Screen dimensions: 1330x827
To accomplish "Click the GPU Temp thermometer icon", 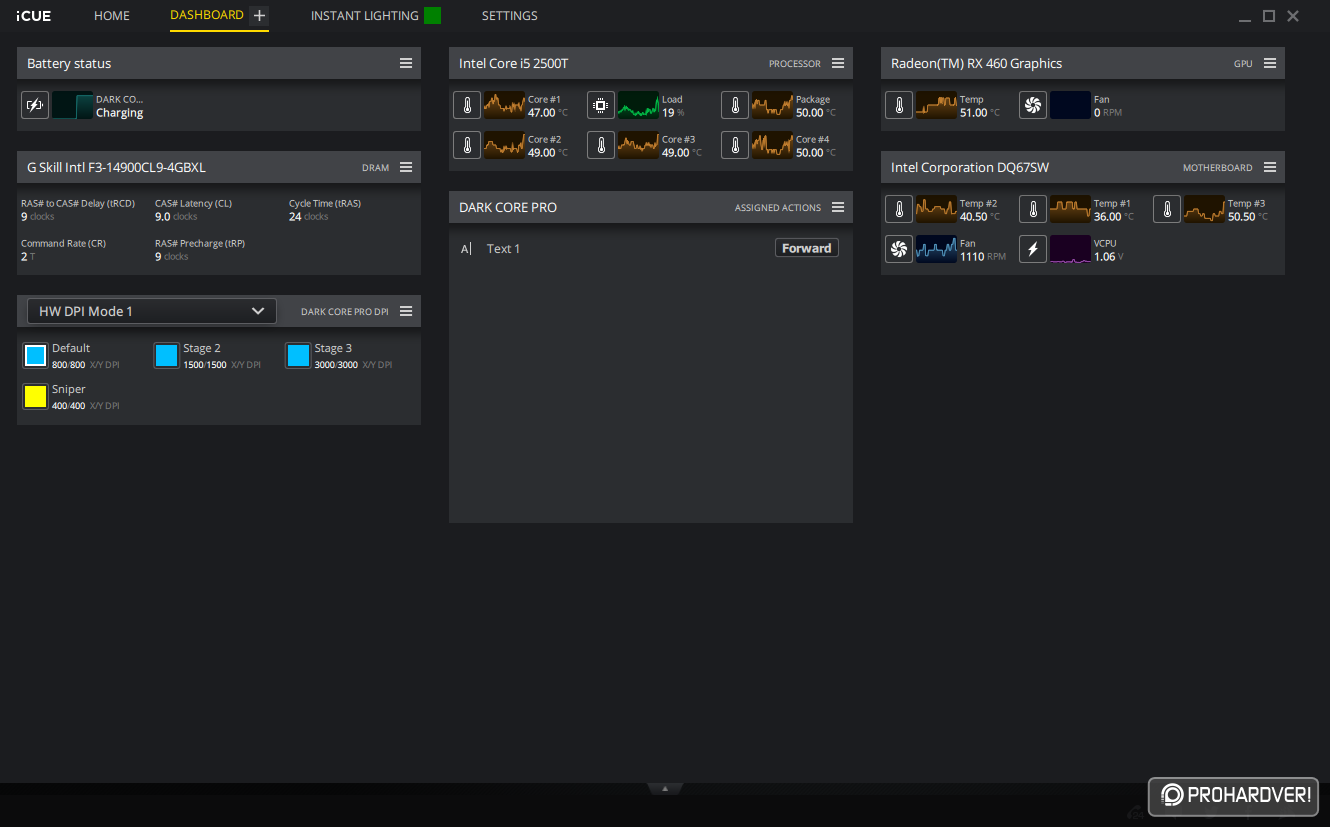I will coord(899,105).
